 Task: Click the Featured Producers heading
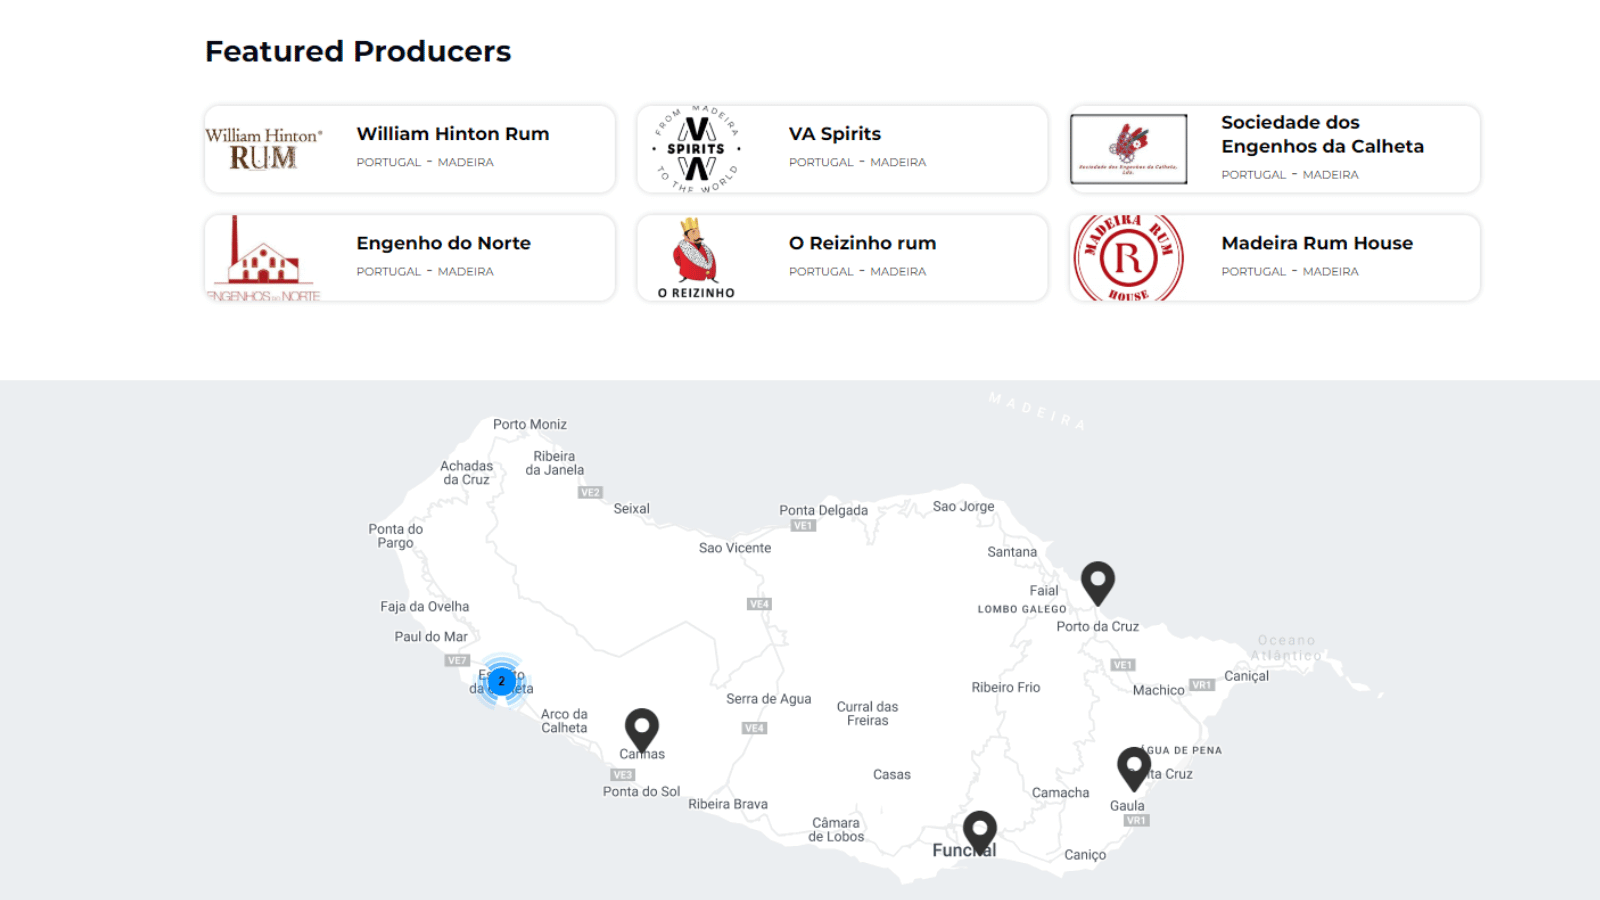358,51
